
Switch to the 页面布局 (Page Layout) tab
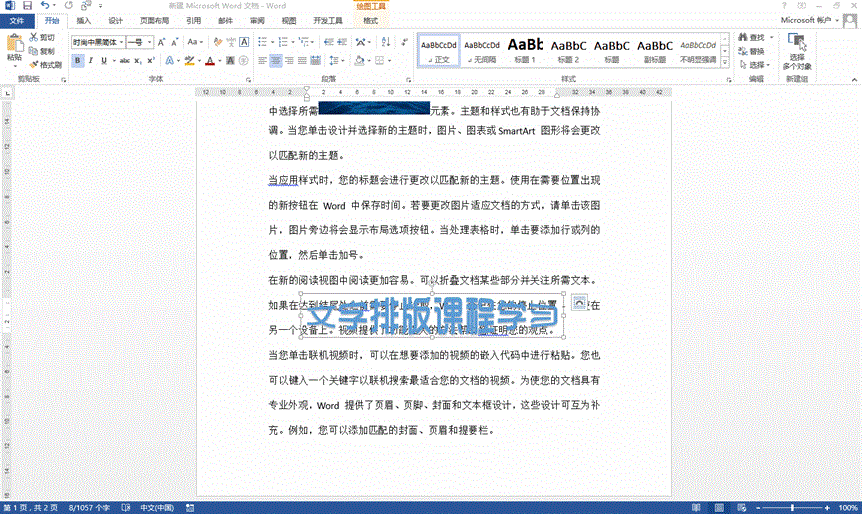pyautogui.click(x=154, y=20)
